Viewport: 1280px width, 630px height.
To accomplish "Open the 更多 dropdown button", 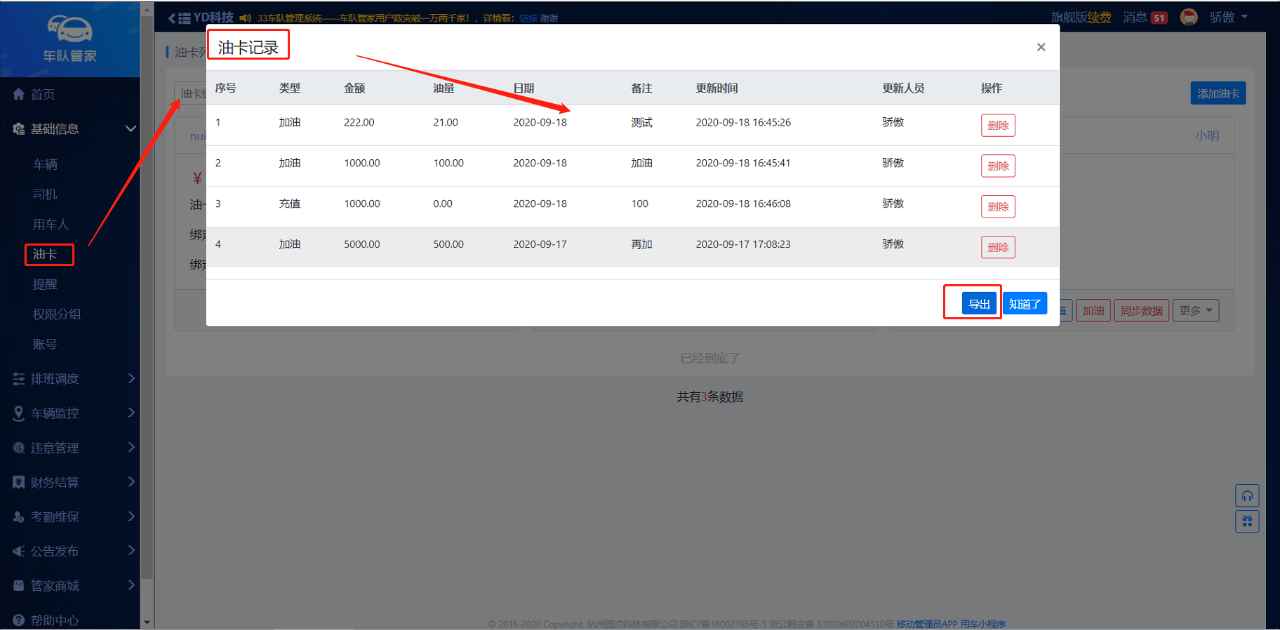I will tap(1197, 311).
